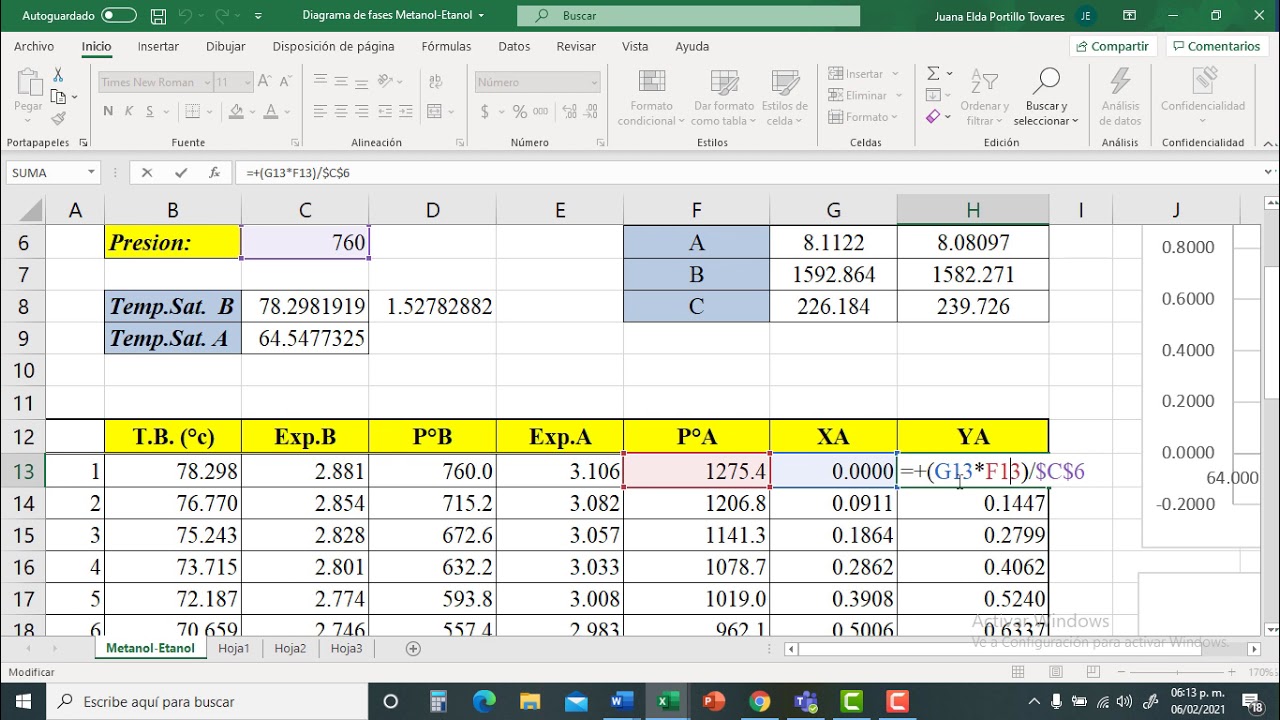Click the Buscar search box in title bar
Screen dimensions: 1280x720
pos(688,16)
